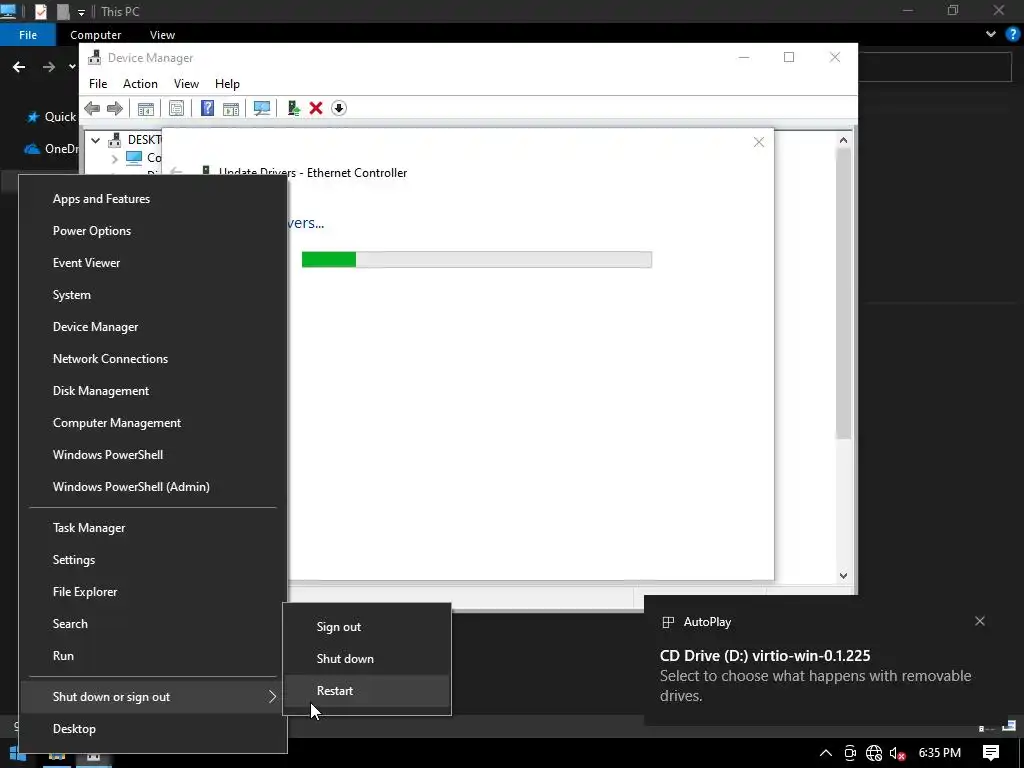The width and height of the screenshot is (1024, 768).
Task: Select the Computer tab in This PC ribbon
Action: (95, 35)
